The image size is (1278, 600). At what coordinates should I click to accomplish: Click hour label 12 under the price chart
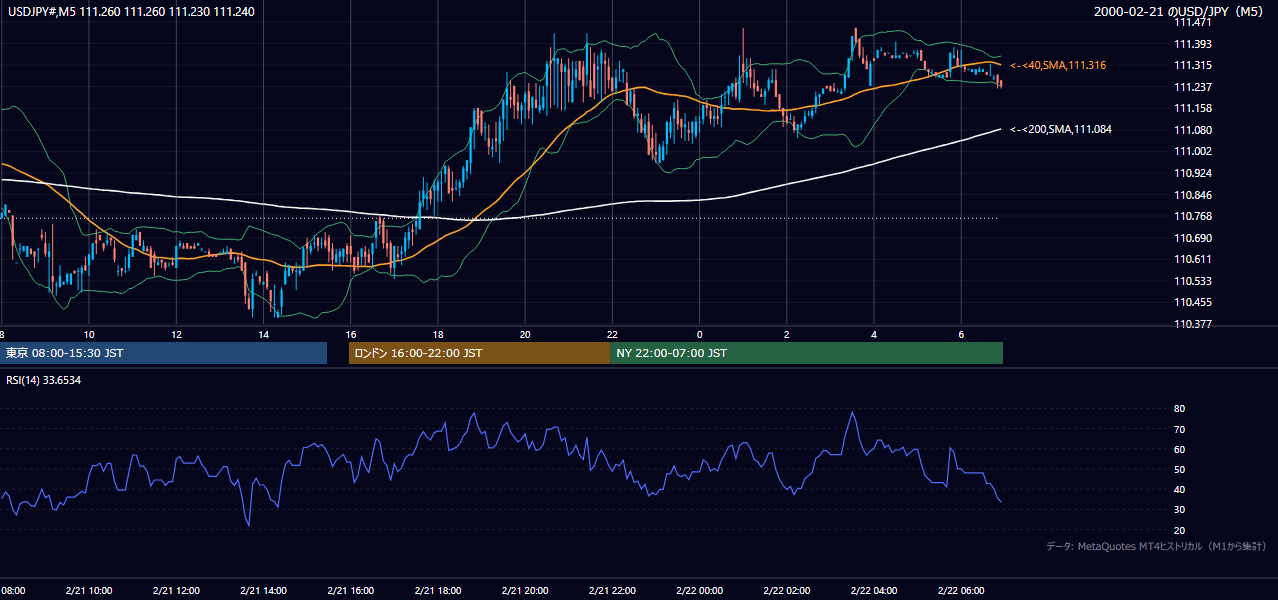click(176, 334)
